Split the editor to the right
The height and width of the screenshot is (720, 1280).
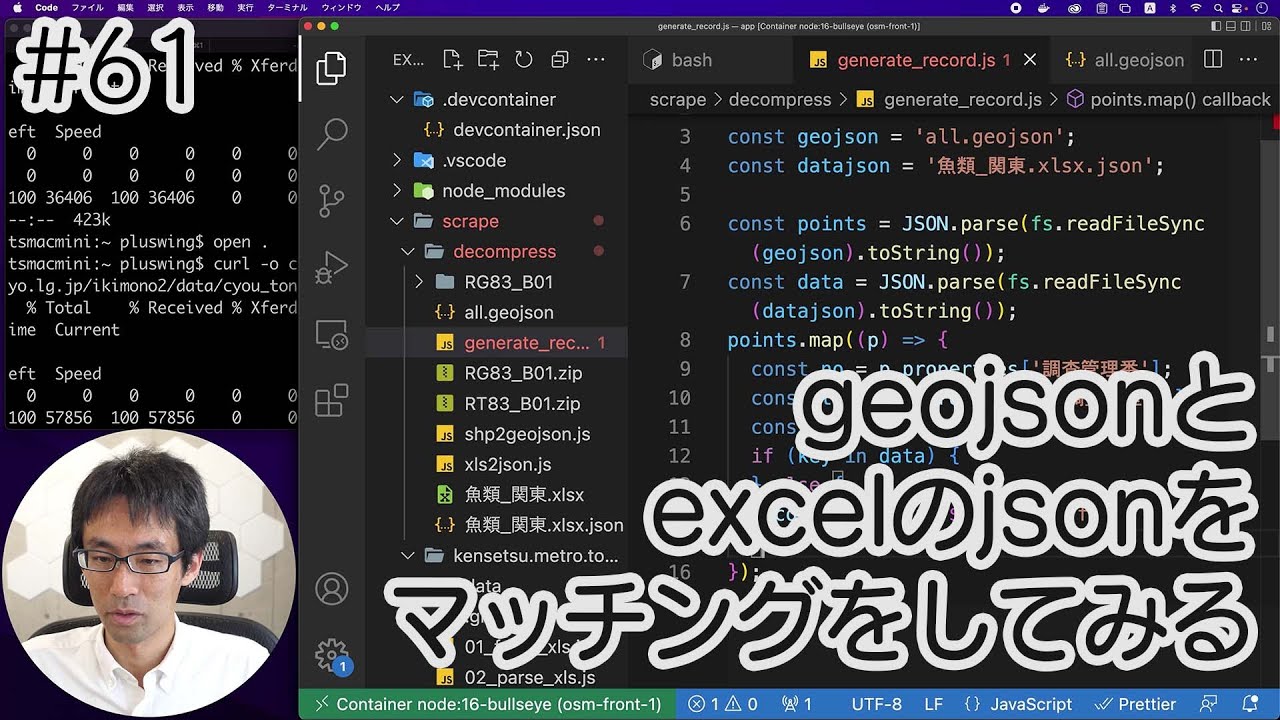pos(1213,59)
